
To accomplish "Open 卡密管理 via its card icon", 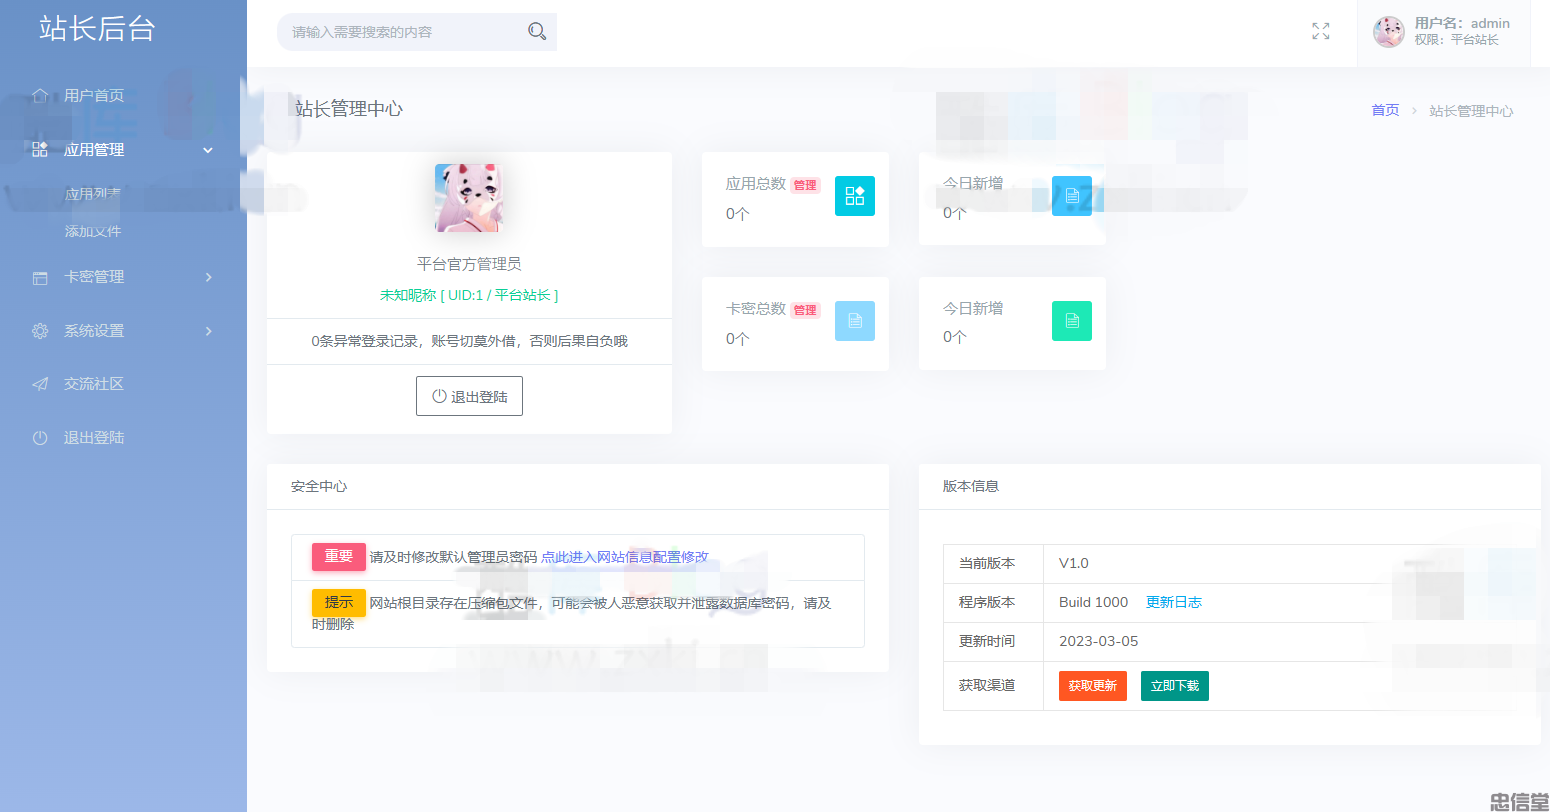I will pyautogui.click(x=38, y=276).
